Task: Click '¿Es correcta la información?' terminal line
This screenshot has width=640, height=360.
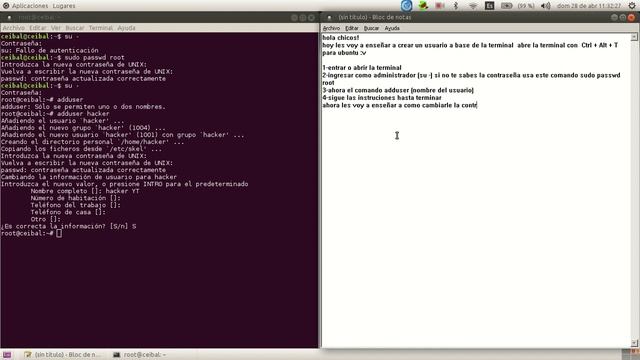Action: [x=68, y=226]
